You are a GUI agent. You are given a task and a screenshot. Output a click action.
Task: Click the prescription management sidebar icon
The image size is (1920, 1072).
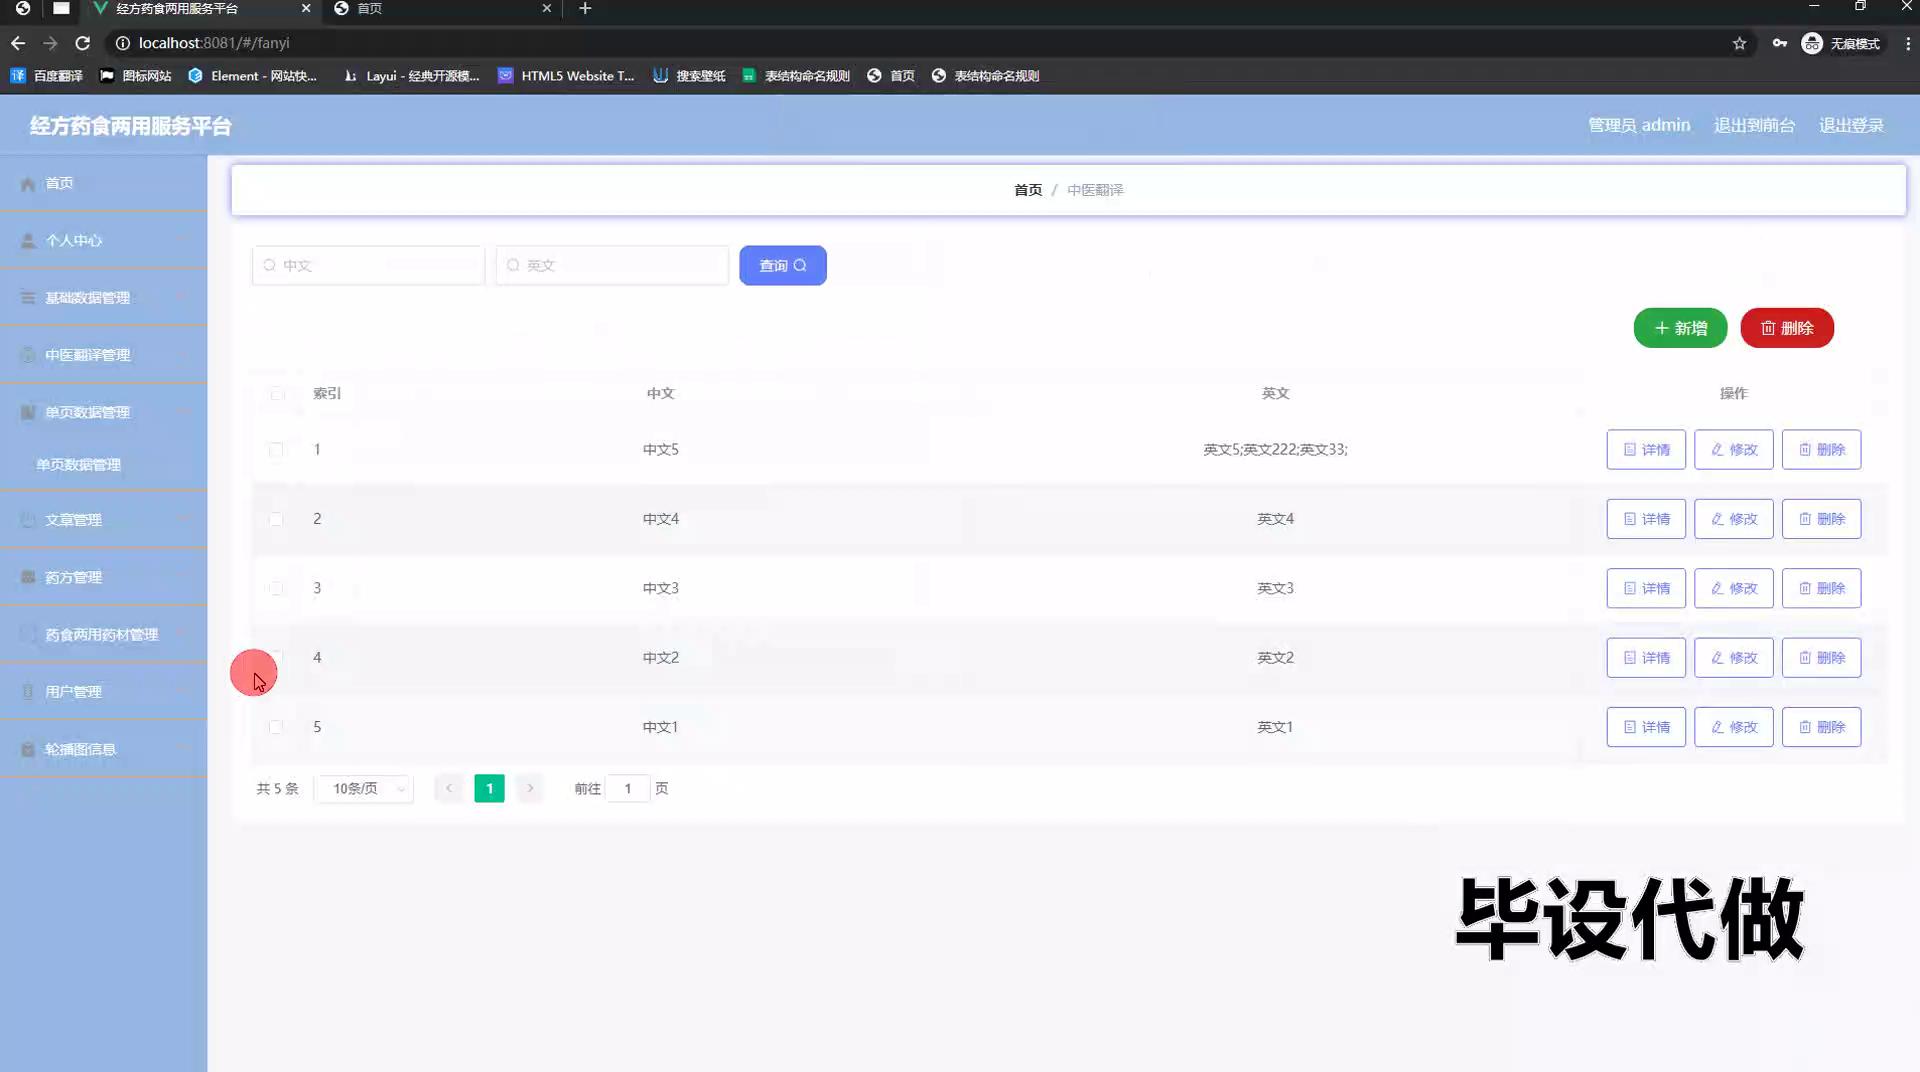[x=28, y=578]
